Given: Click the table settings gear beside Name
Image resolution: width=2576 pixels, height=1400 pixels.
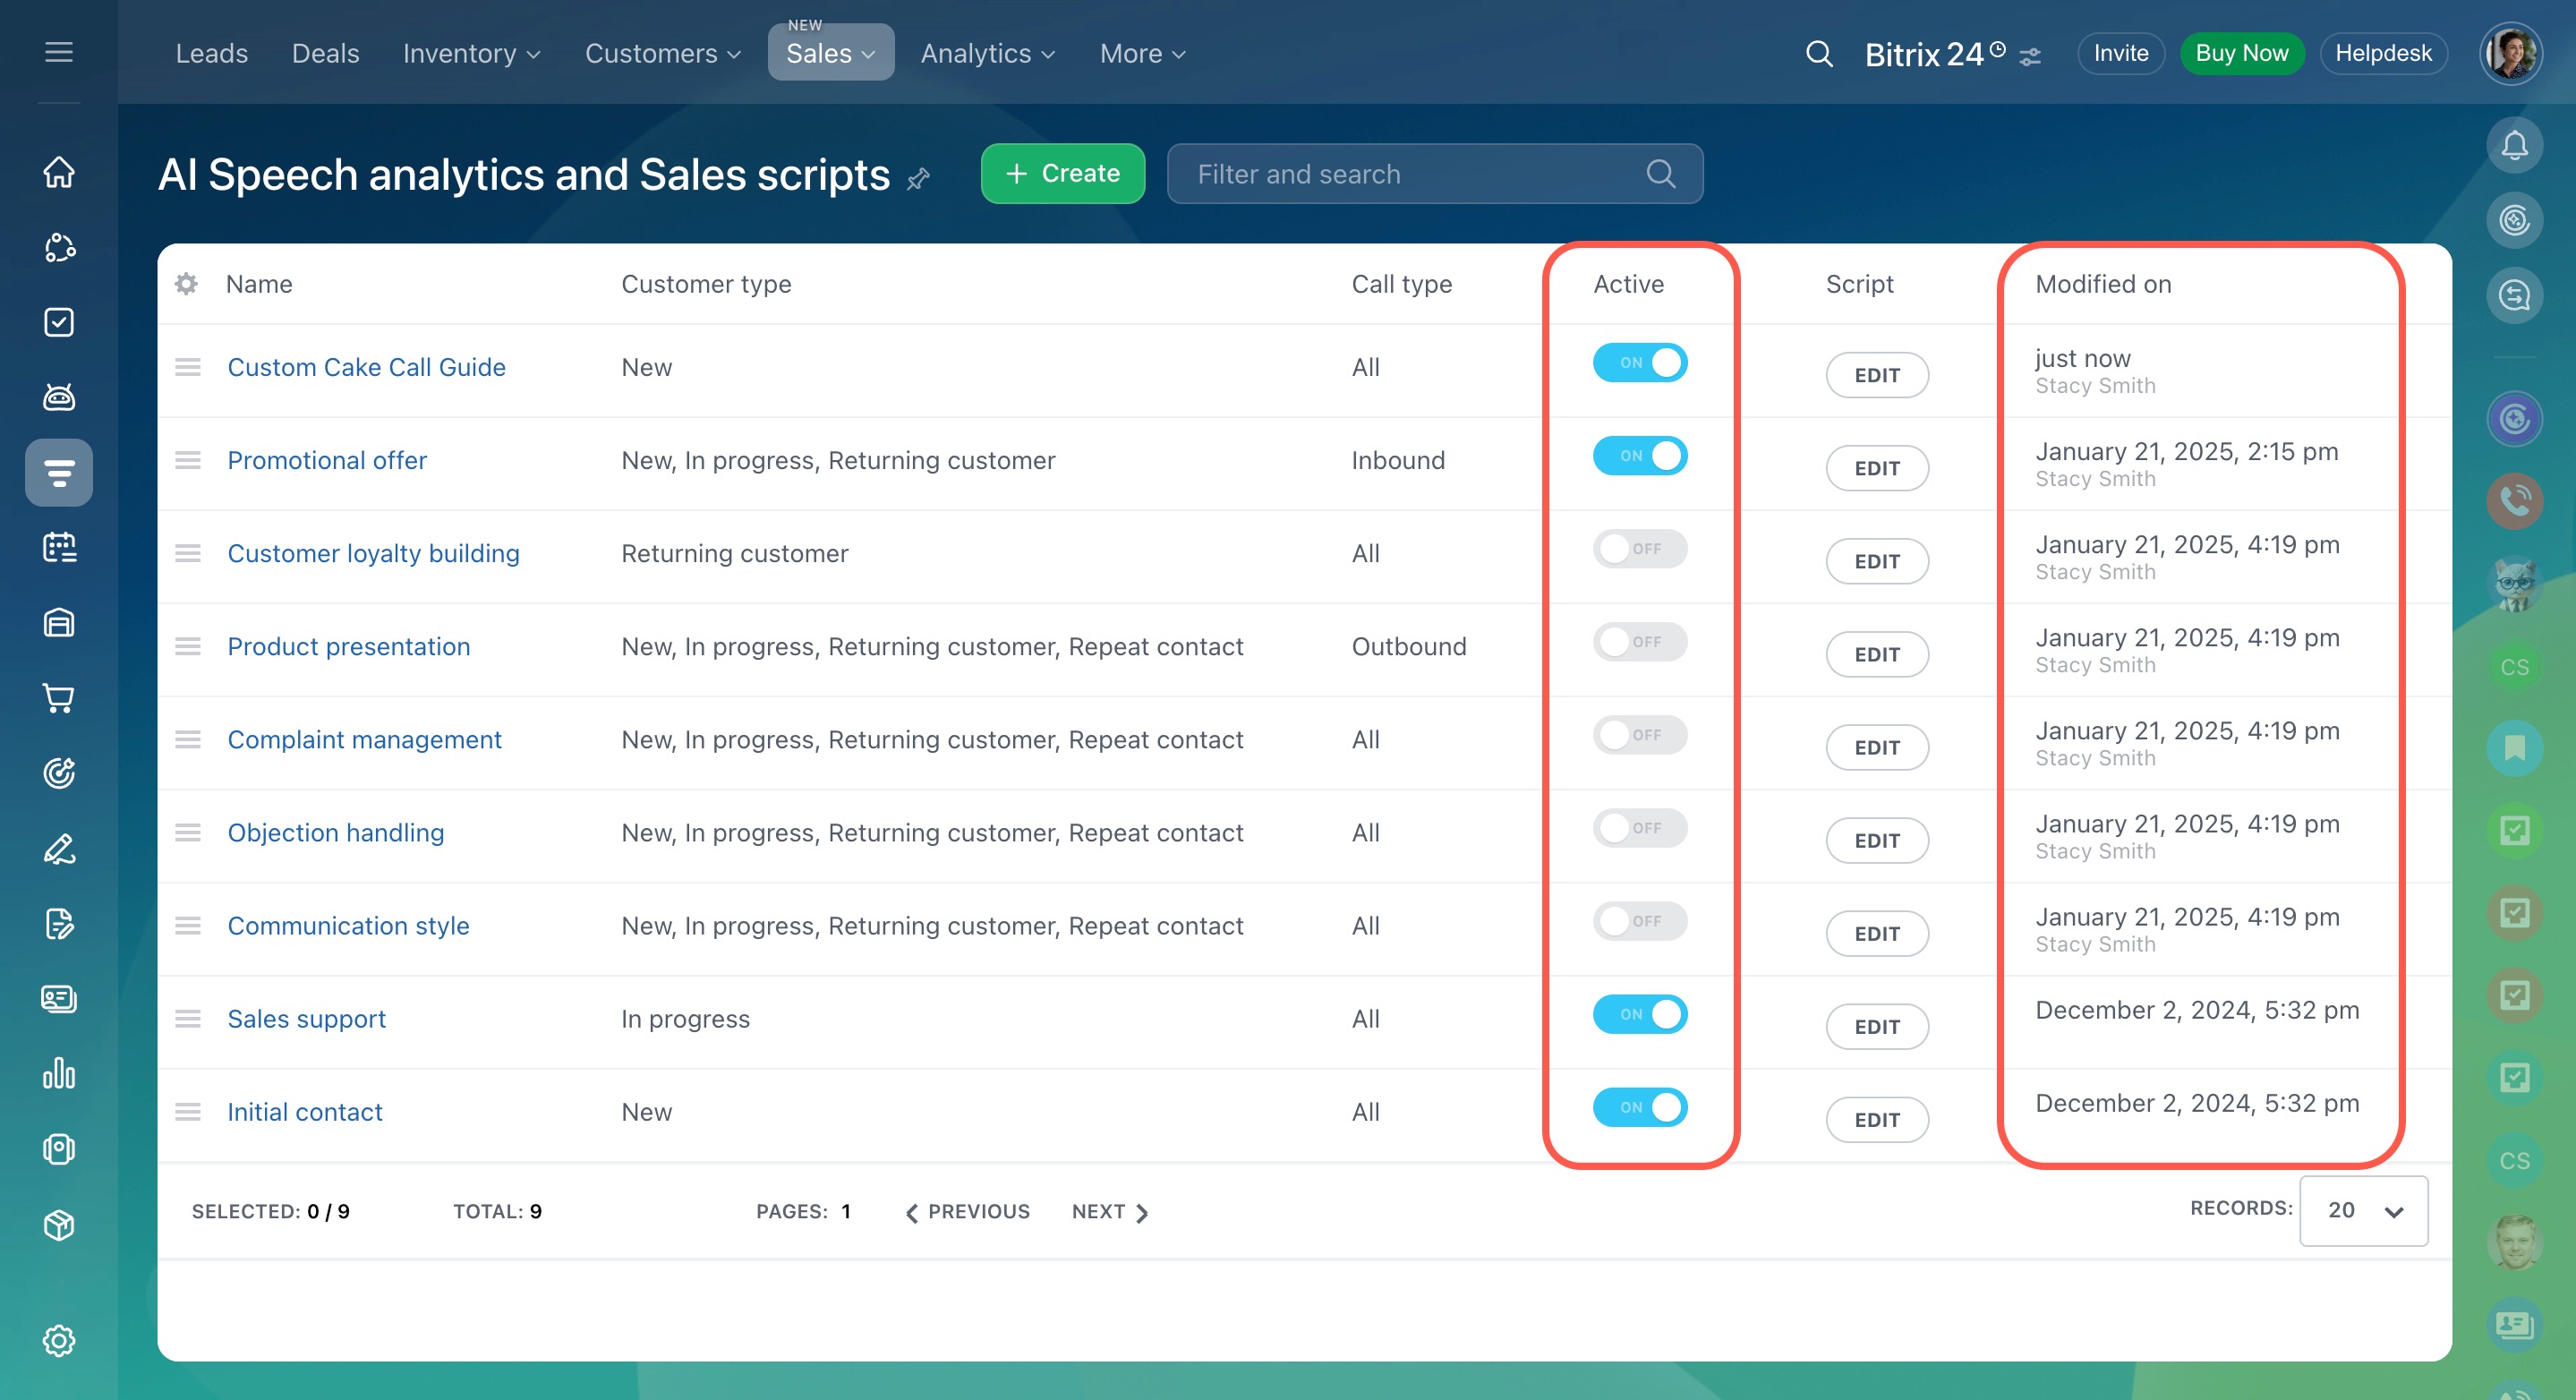Looking at the screenshot, I should (x=186, y=284).
